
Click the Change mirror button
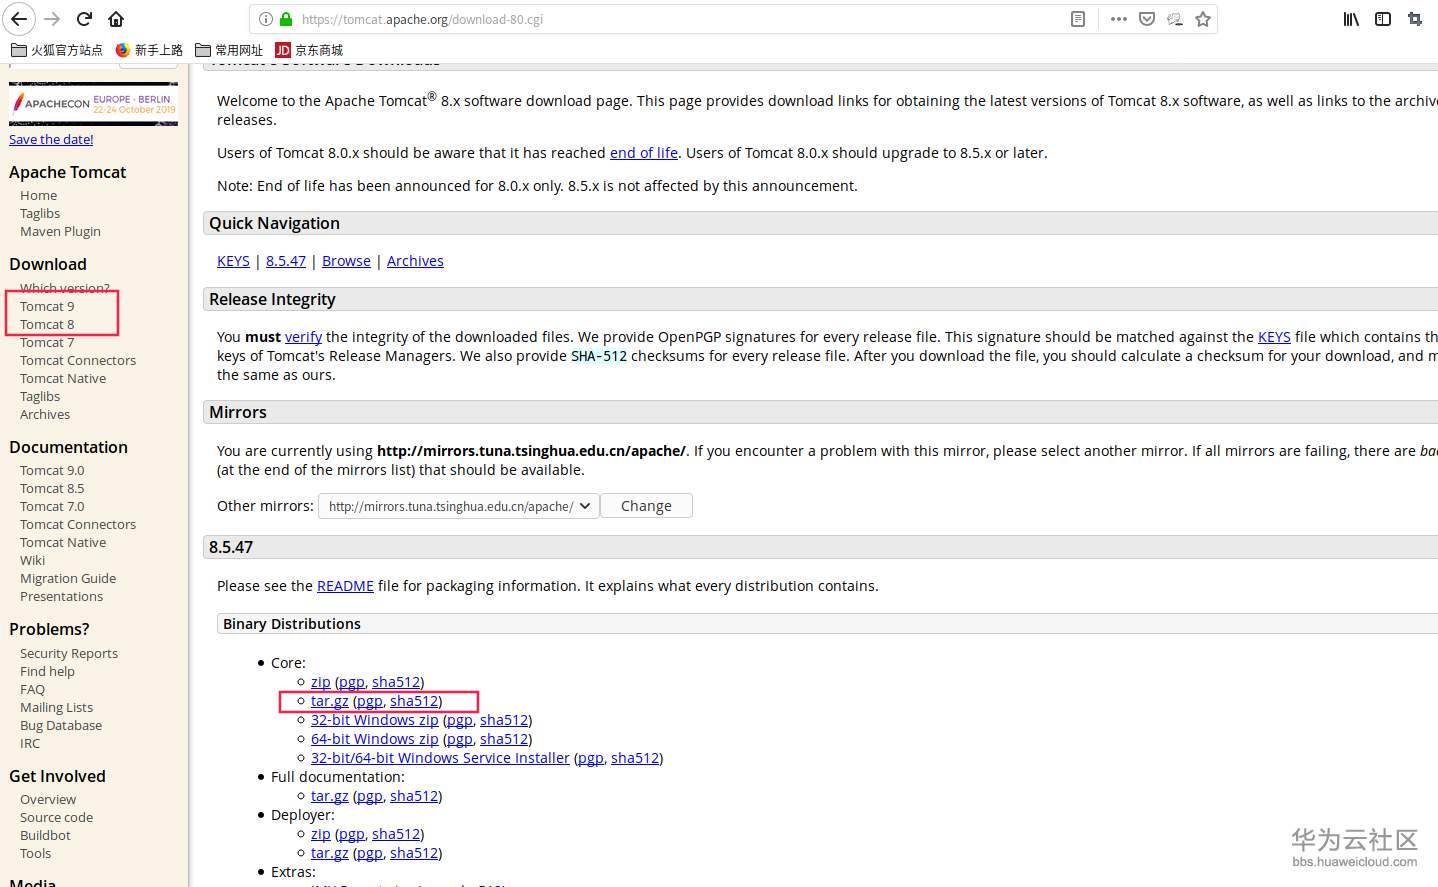(646, 506)
